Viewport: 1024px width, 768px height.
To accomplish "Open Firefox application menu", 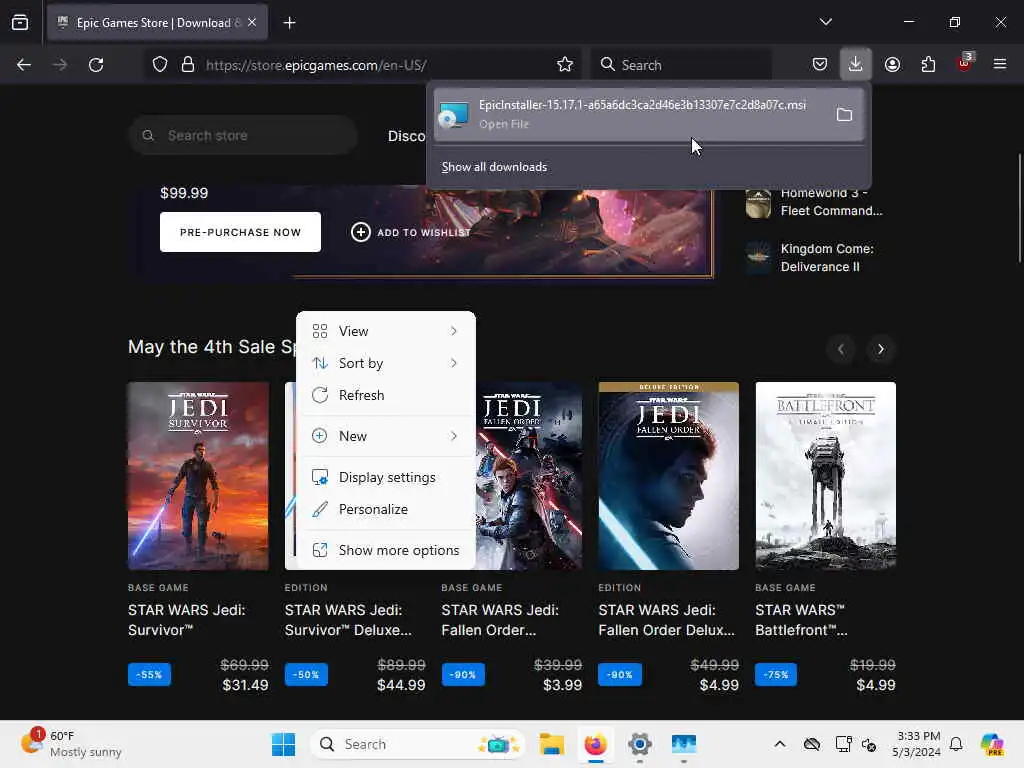I will pos(1000,64).
